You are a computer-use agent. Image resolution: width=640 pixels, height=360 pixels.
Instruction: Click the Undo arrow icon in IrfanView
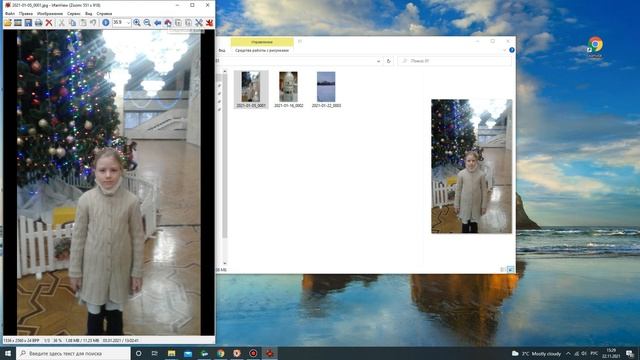coord(93,22)
